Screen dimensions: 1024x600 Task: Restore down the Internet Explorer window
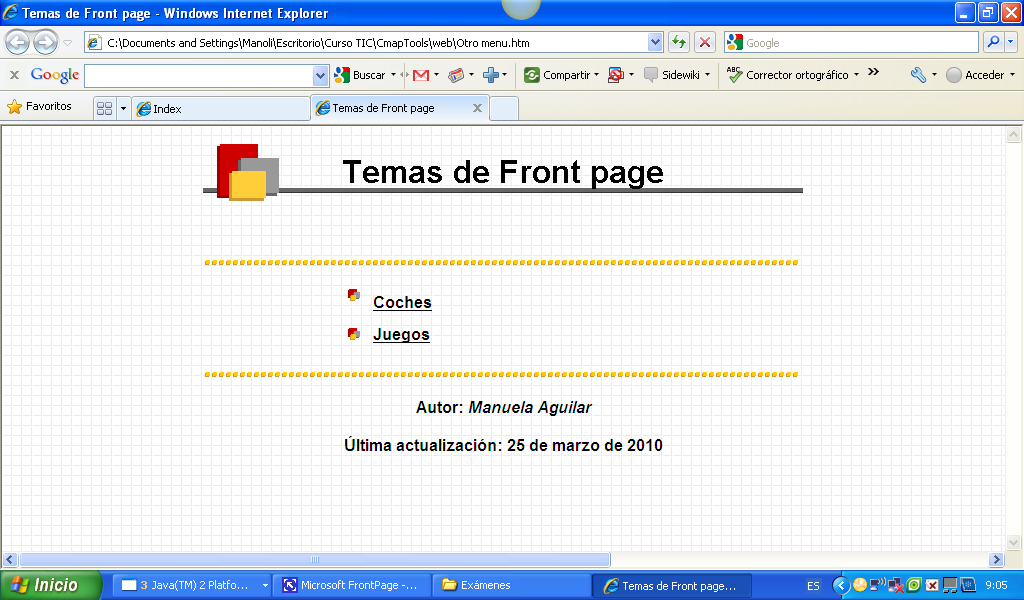pos(987,12)
